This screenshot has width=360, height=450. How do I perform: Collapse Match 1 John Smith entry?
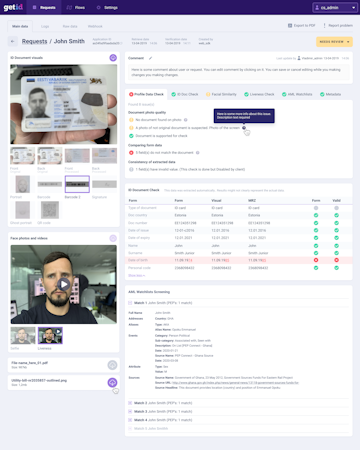point(130,303)
